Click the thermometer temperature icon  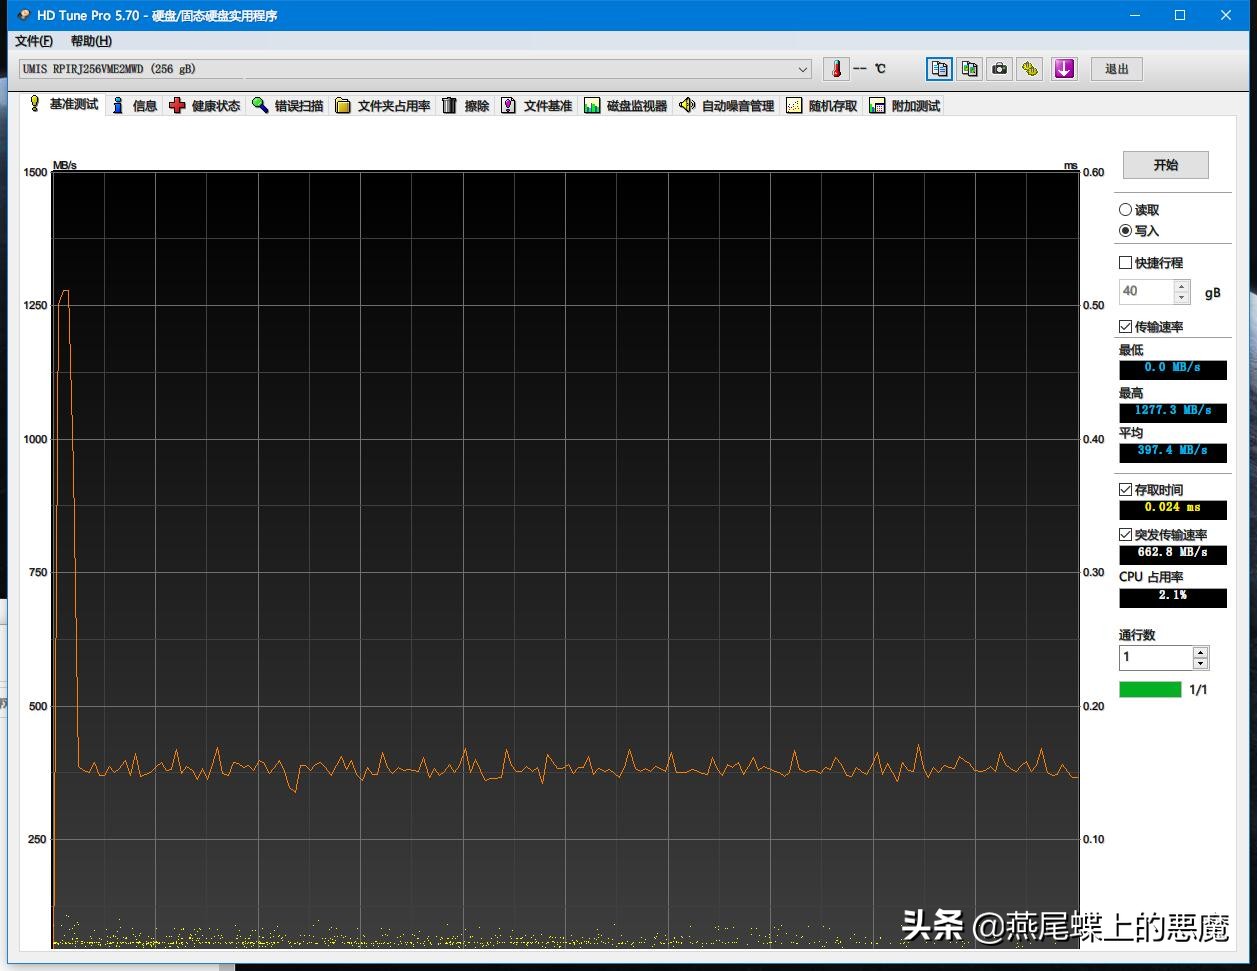[836, 69]
